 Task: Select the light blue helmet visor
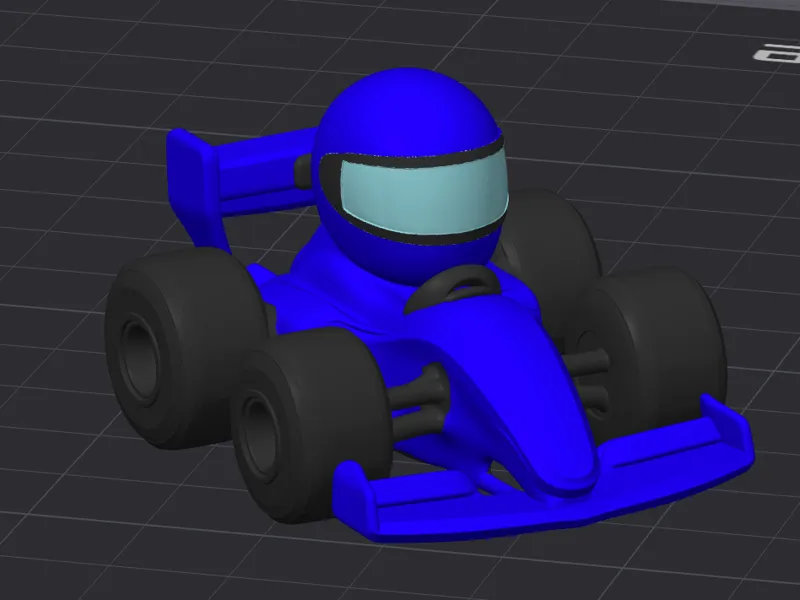423,194
